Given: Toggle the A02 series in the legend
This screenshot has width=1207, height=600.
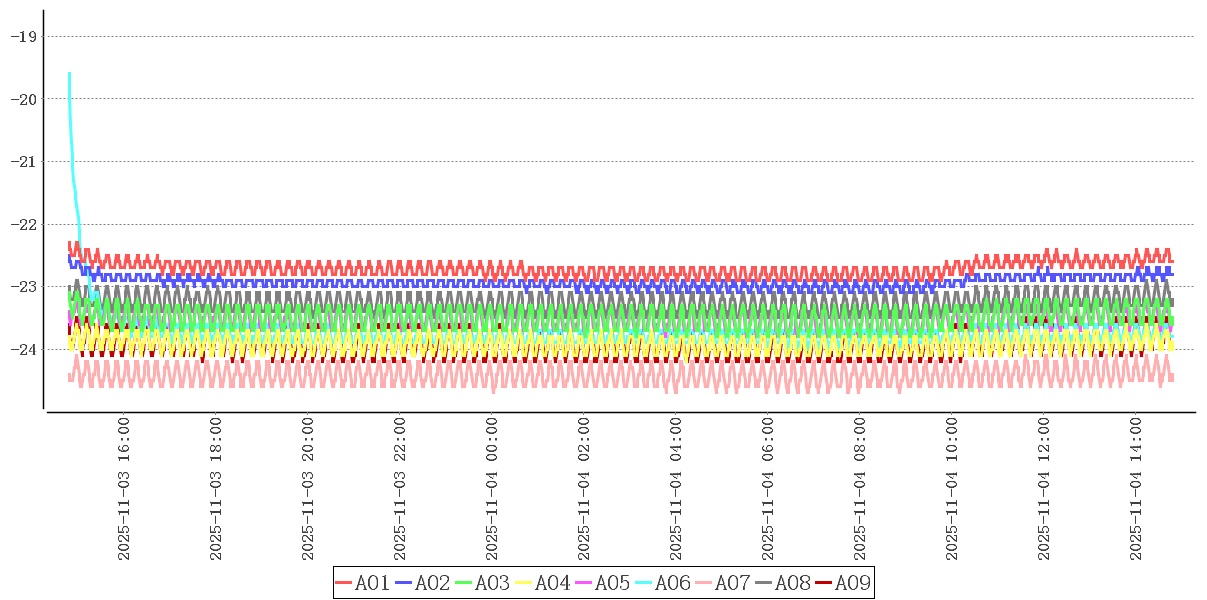Looking at the screenshot, I should tap(422, 583).
